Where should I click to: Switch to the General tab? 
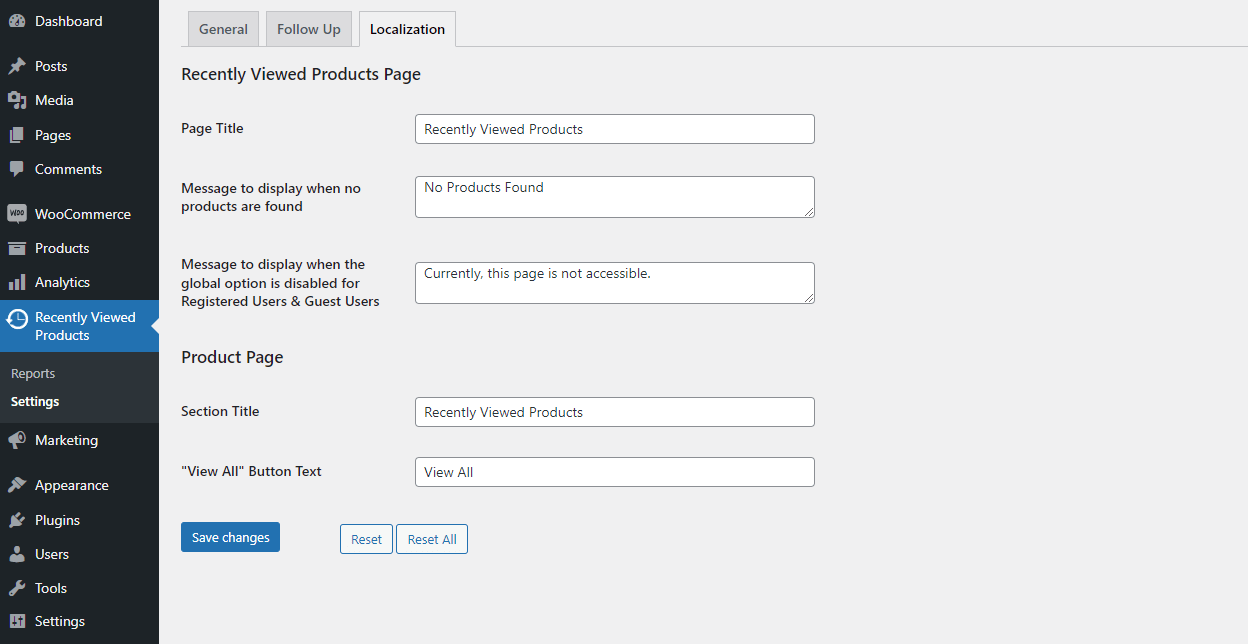223,29
